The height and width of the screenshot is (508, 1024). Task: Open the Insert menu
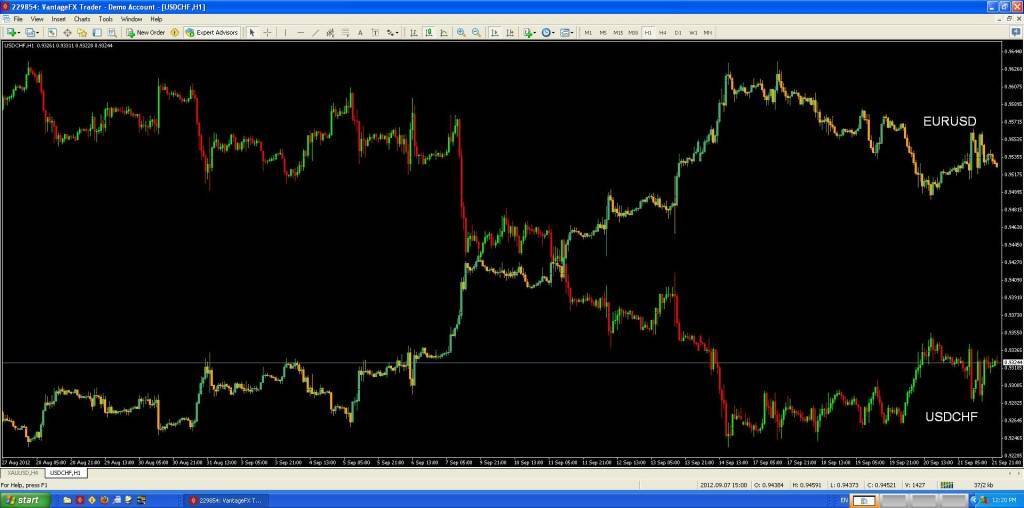point(59,19)
